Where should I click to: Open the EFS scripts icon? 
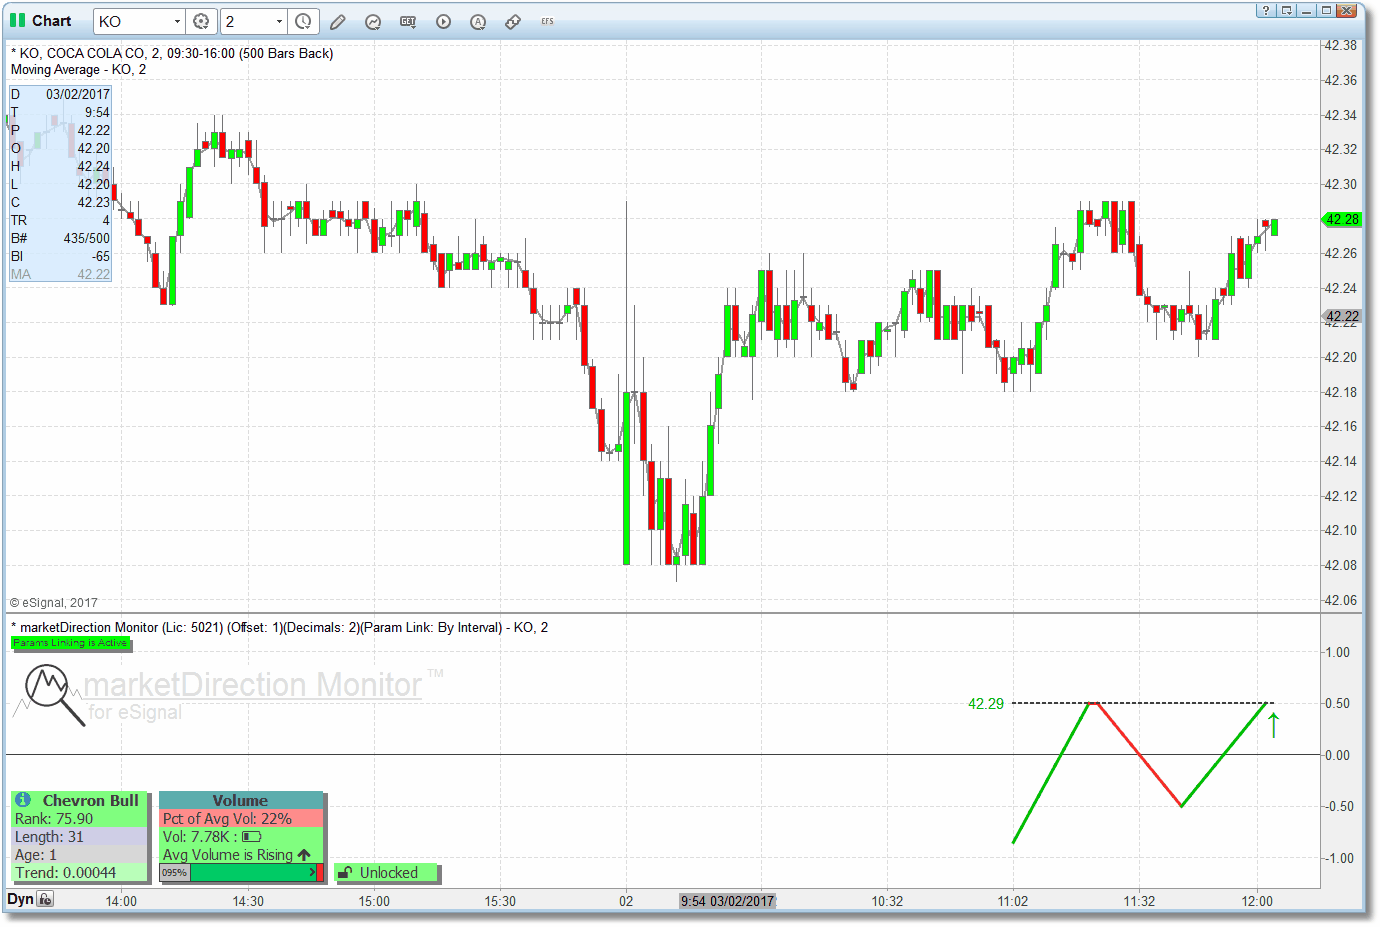[x=547, y=21]
